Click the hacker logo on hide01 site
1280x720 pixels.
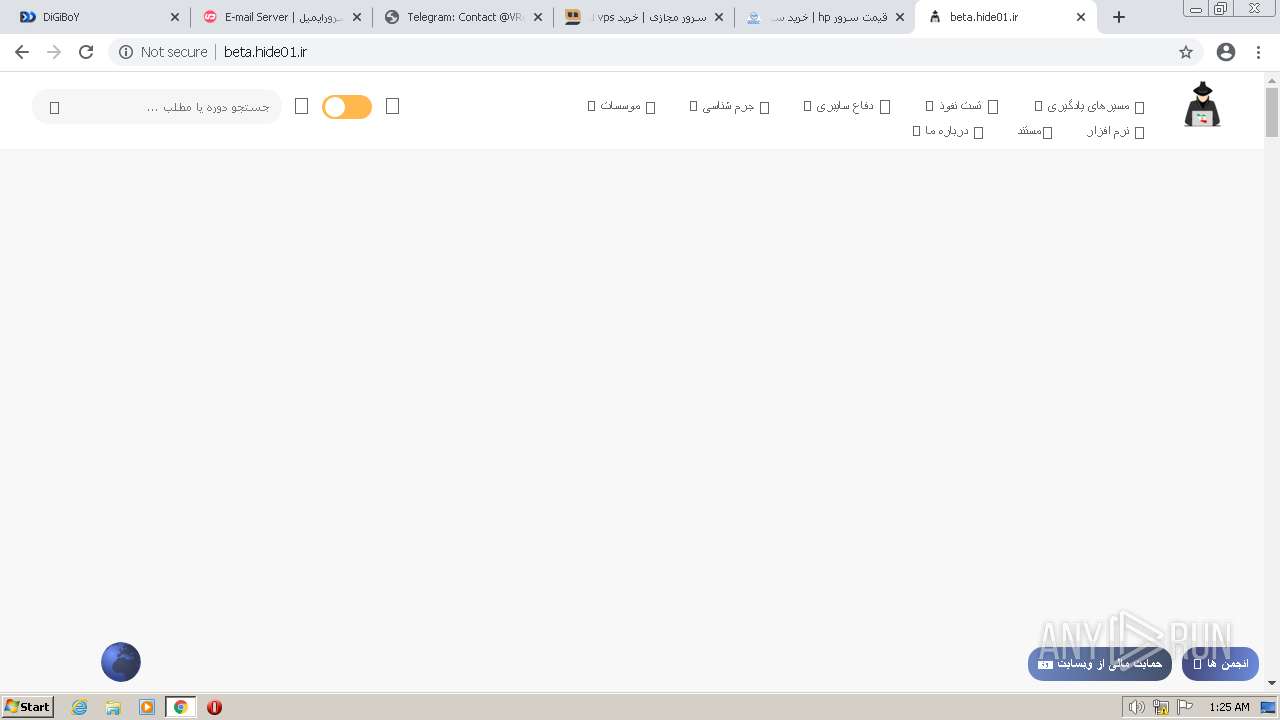(x=1202, y=105)
